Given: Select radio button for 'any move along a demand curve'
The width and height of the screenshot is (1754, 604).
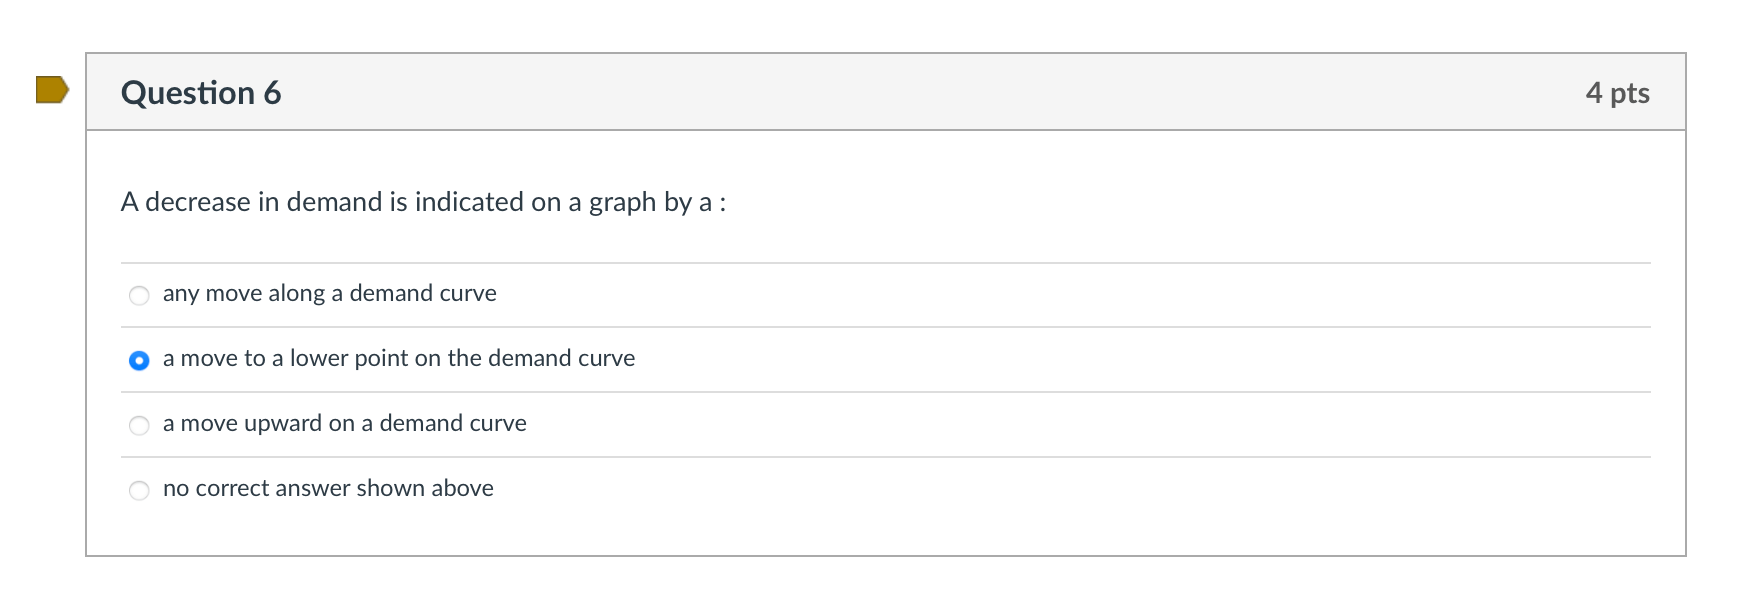Looking at the screenshot, I should 140,295.
